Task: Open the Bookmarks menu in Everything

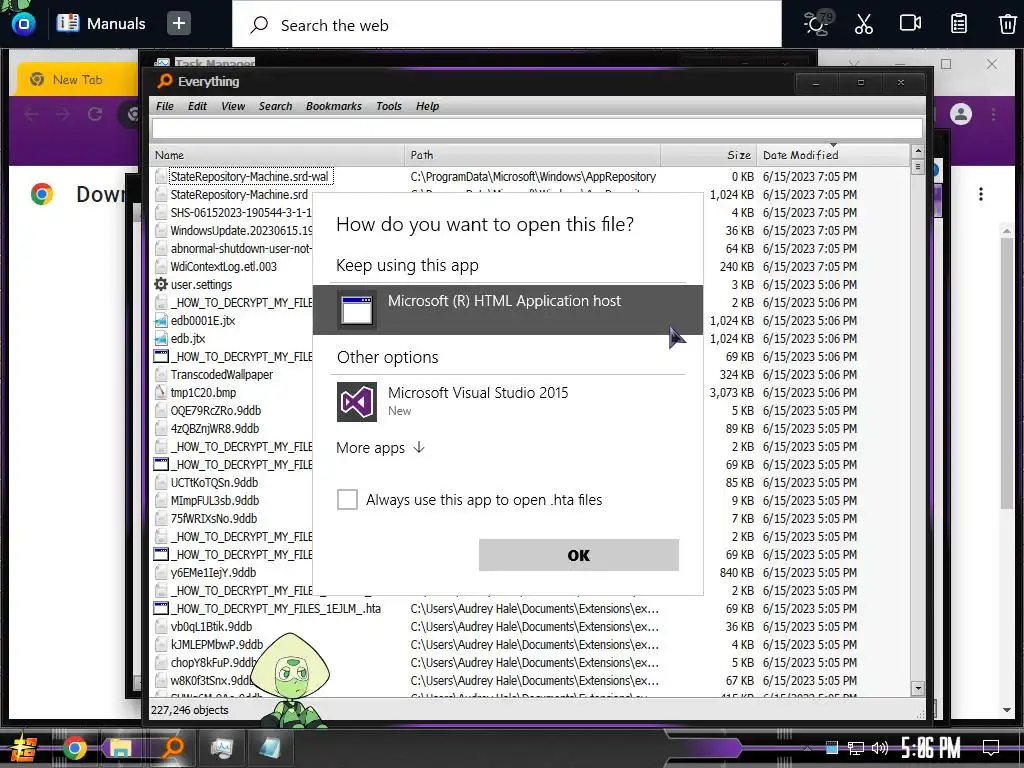Action: 333,106
